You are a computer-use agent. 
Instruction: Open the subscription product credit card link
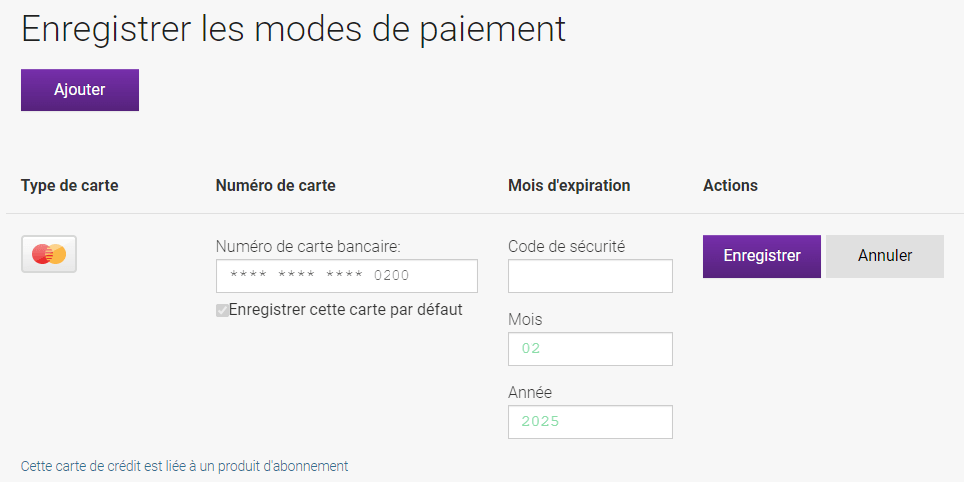point(184,465)
